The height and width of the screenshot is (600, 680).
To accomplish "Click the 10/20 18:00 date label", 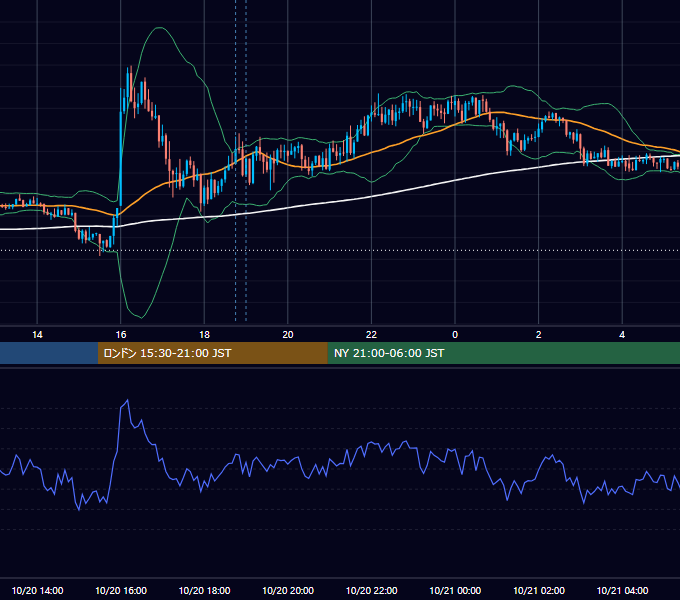I will click(204, 590).
